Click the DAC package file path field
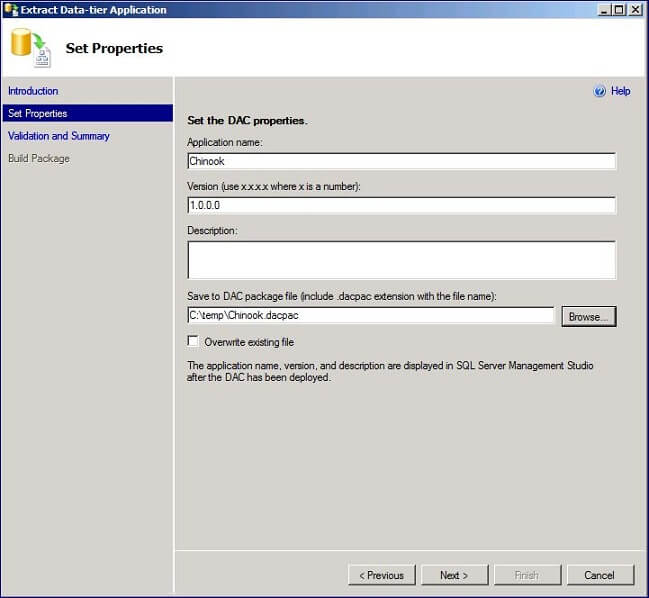The height and width of the screenshot is (598, 649). (370, 315)
